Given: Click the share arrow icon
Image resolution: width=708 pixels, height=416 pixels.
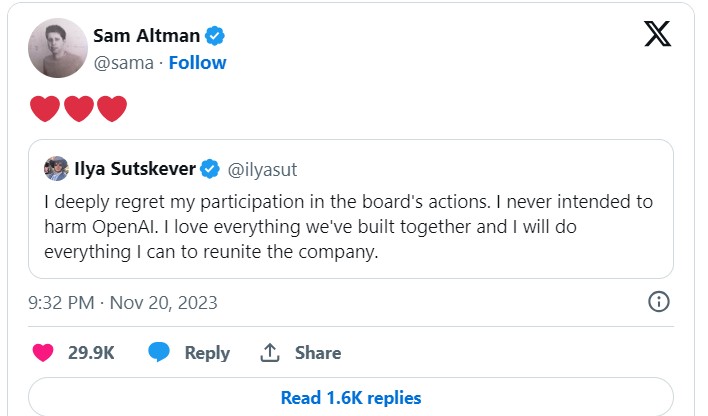Looking at the screenshot, I should [269, 353].
